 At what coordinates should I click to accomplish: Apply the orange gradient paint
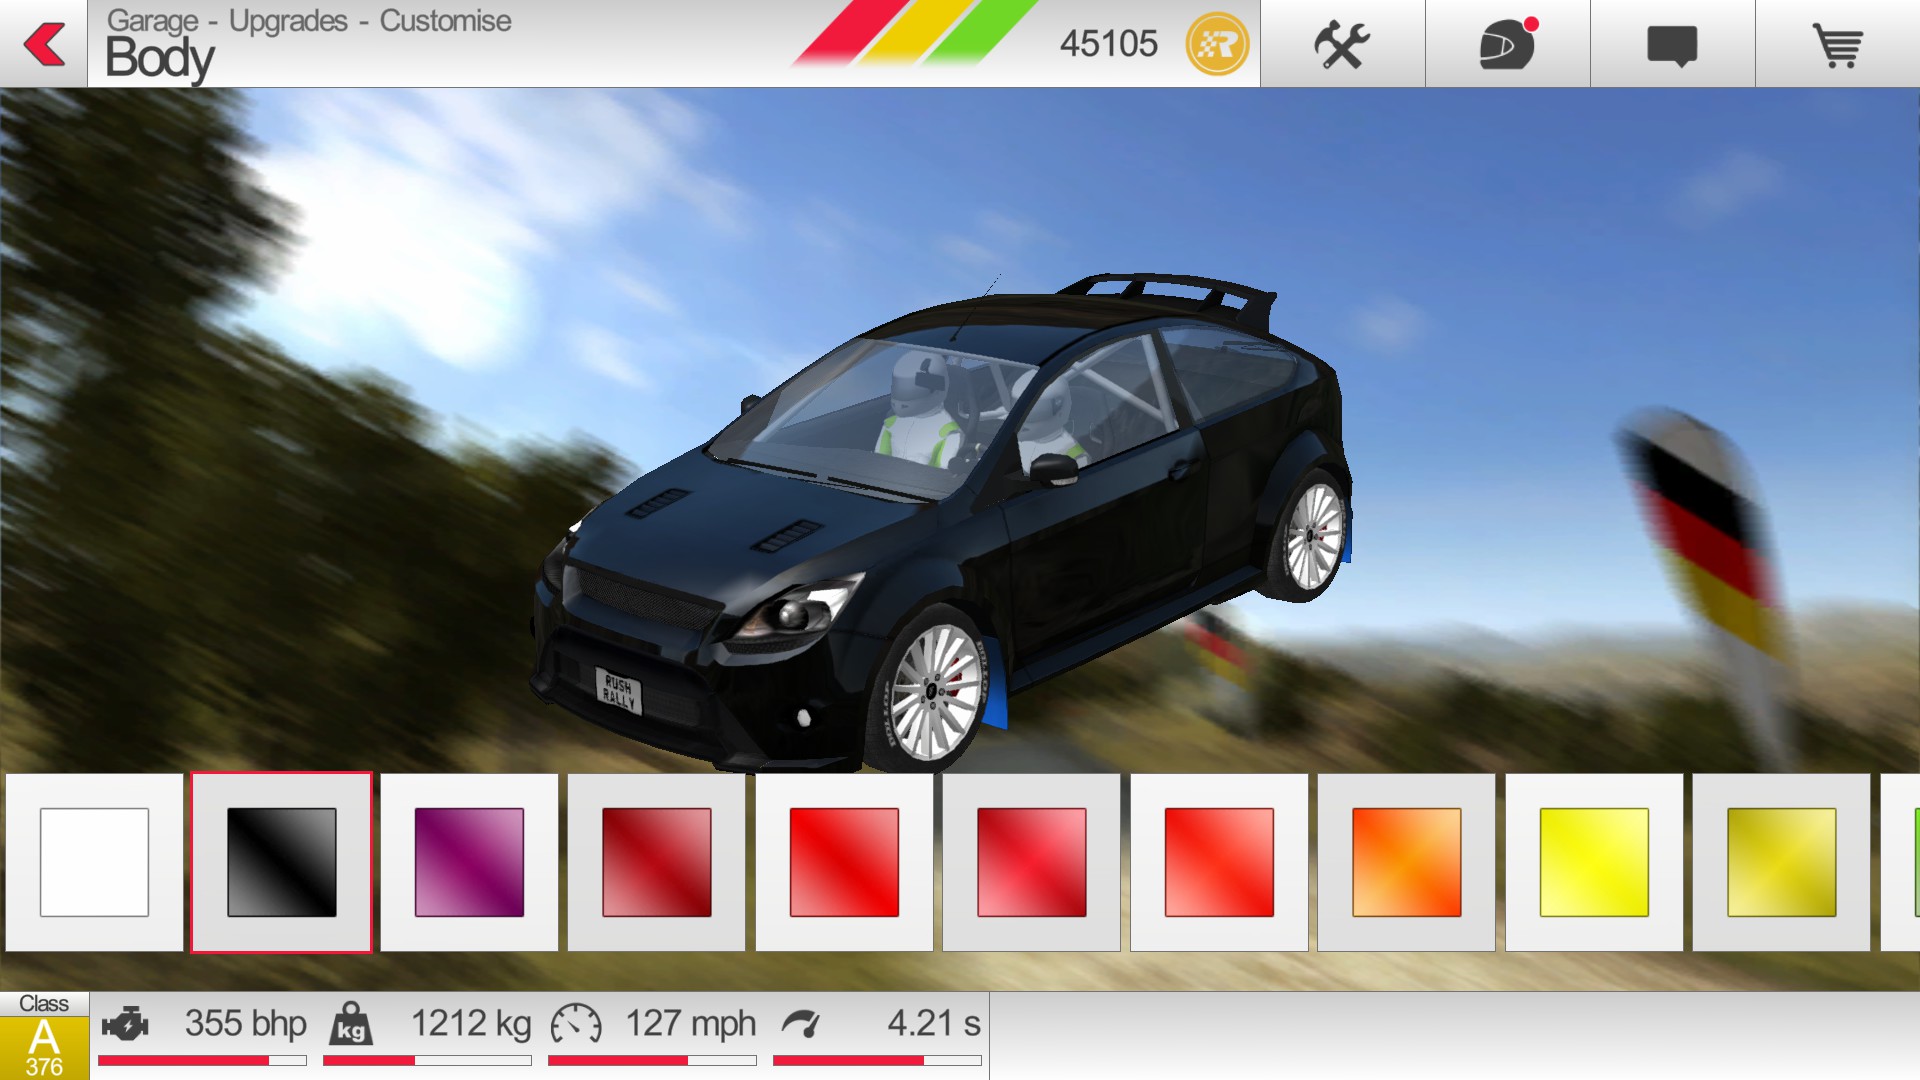[1406, 862]
